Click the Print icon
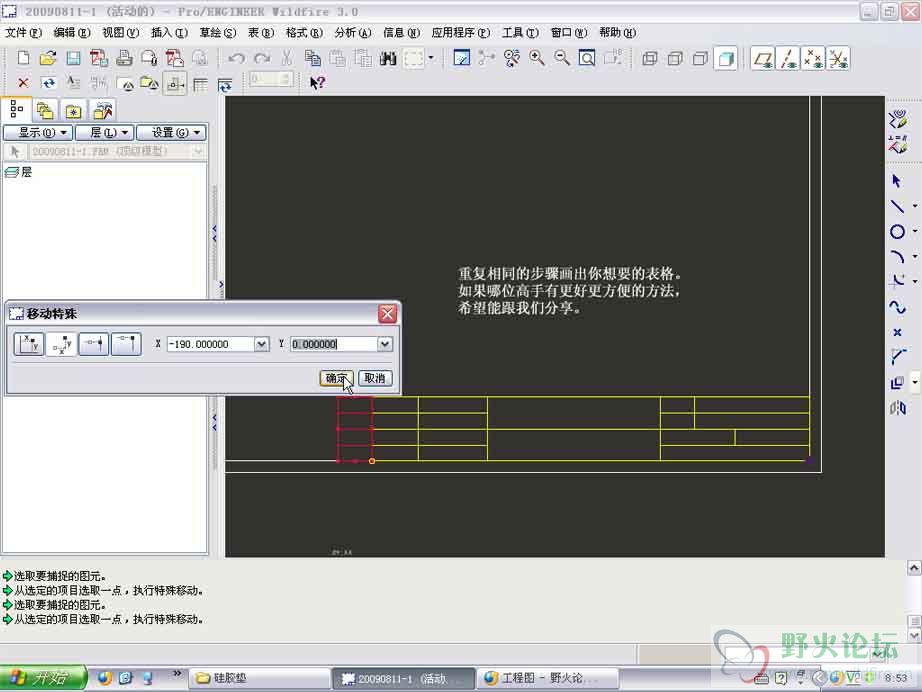Viewport: 922px width, 692px height. click(x=124, y=58)
